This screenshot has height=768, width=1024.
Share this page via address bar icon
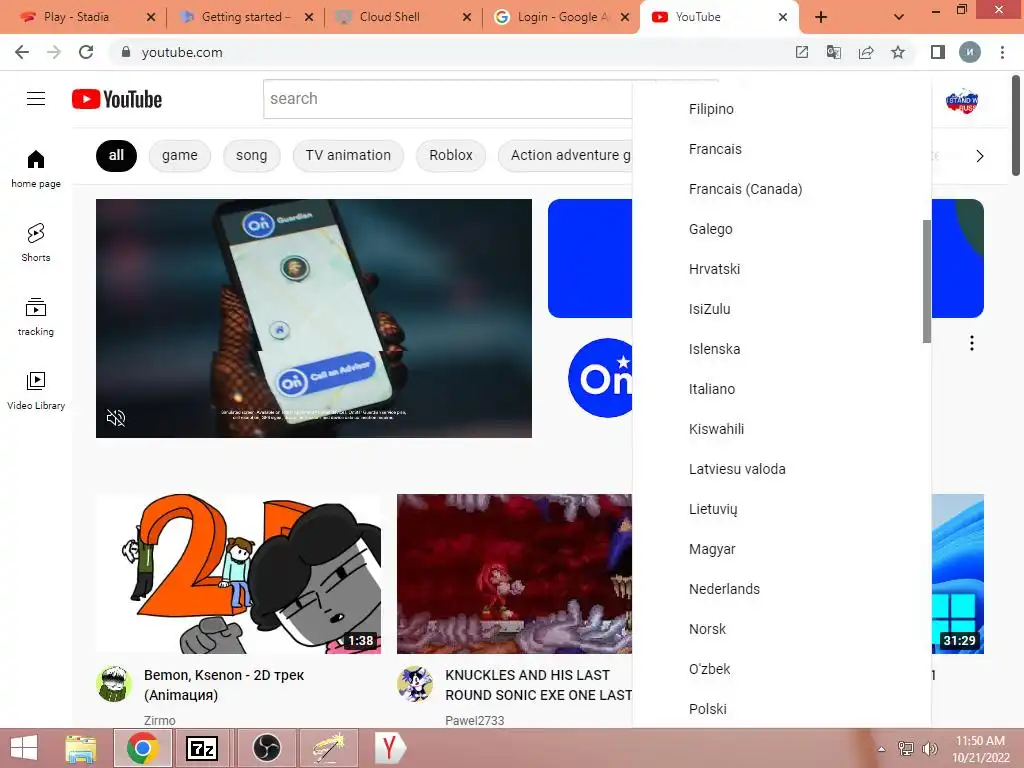866,52
